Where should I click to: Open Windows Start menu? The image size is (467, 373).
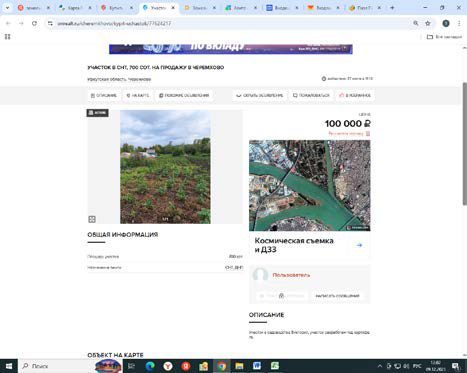(9, 366)
